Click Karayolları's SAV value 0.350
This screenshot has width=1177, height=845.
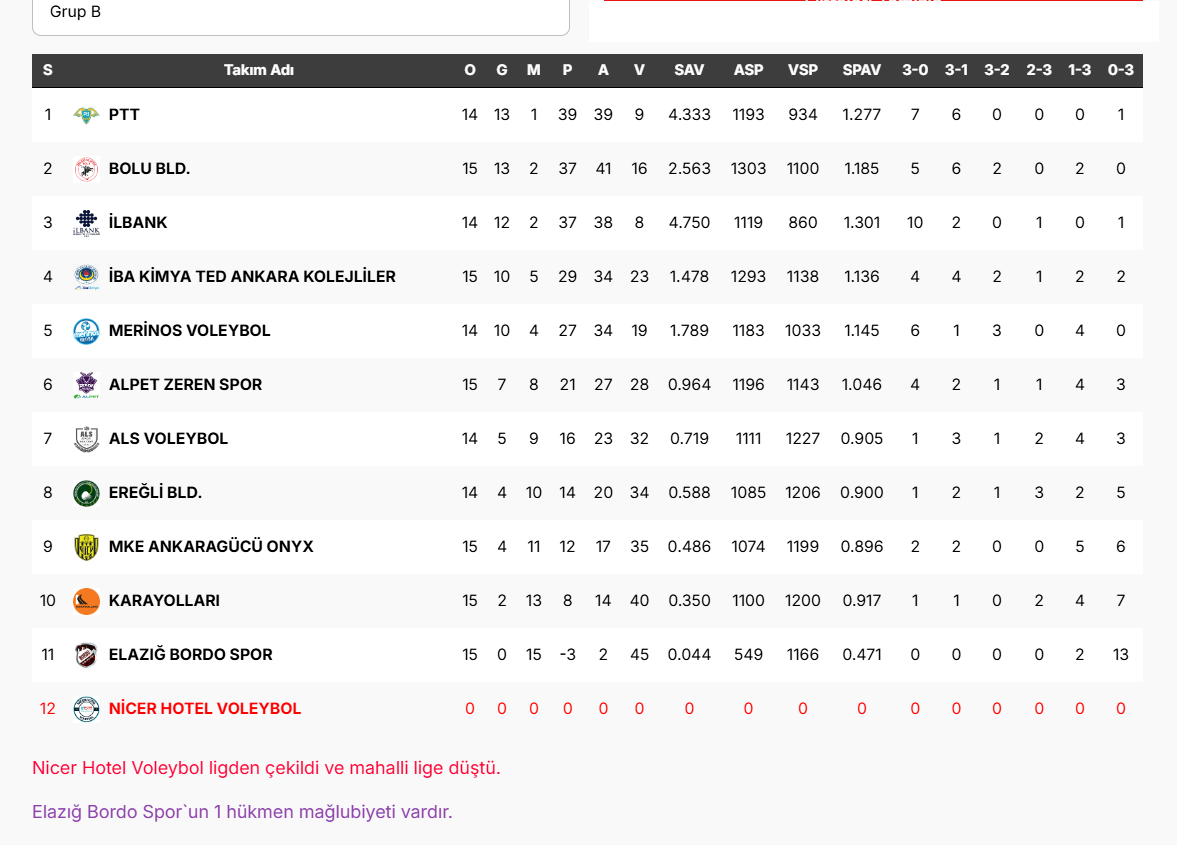(x=689, y=601)
